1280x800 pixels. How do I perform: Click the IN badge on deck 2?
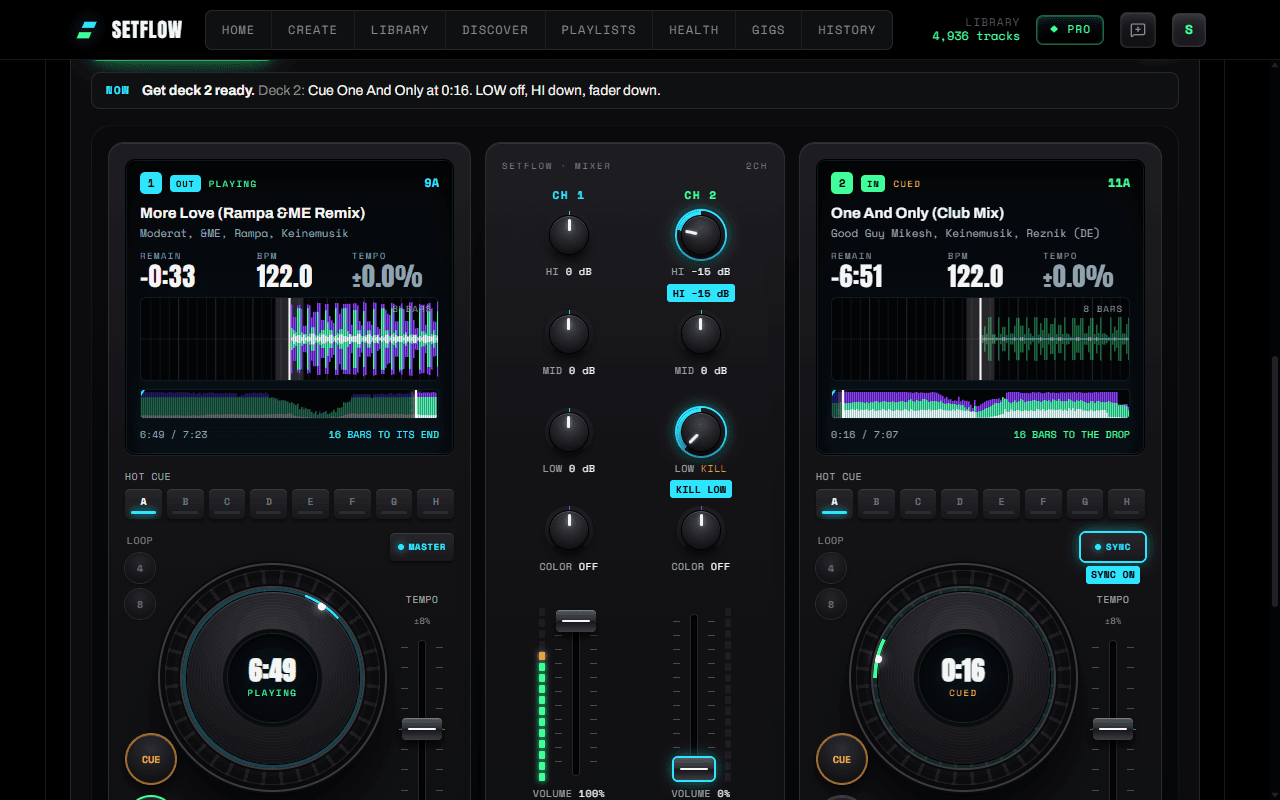[x=872, y=184]
